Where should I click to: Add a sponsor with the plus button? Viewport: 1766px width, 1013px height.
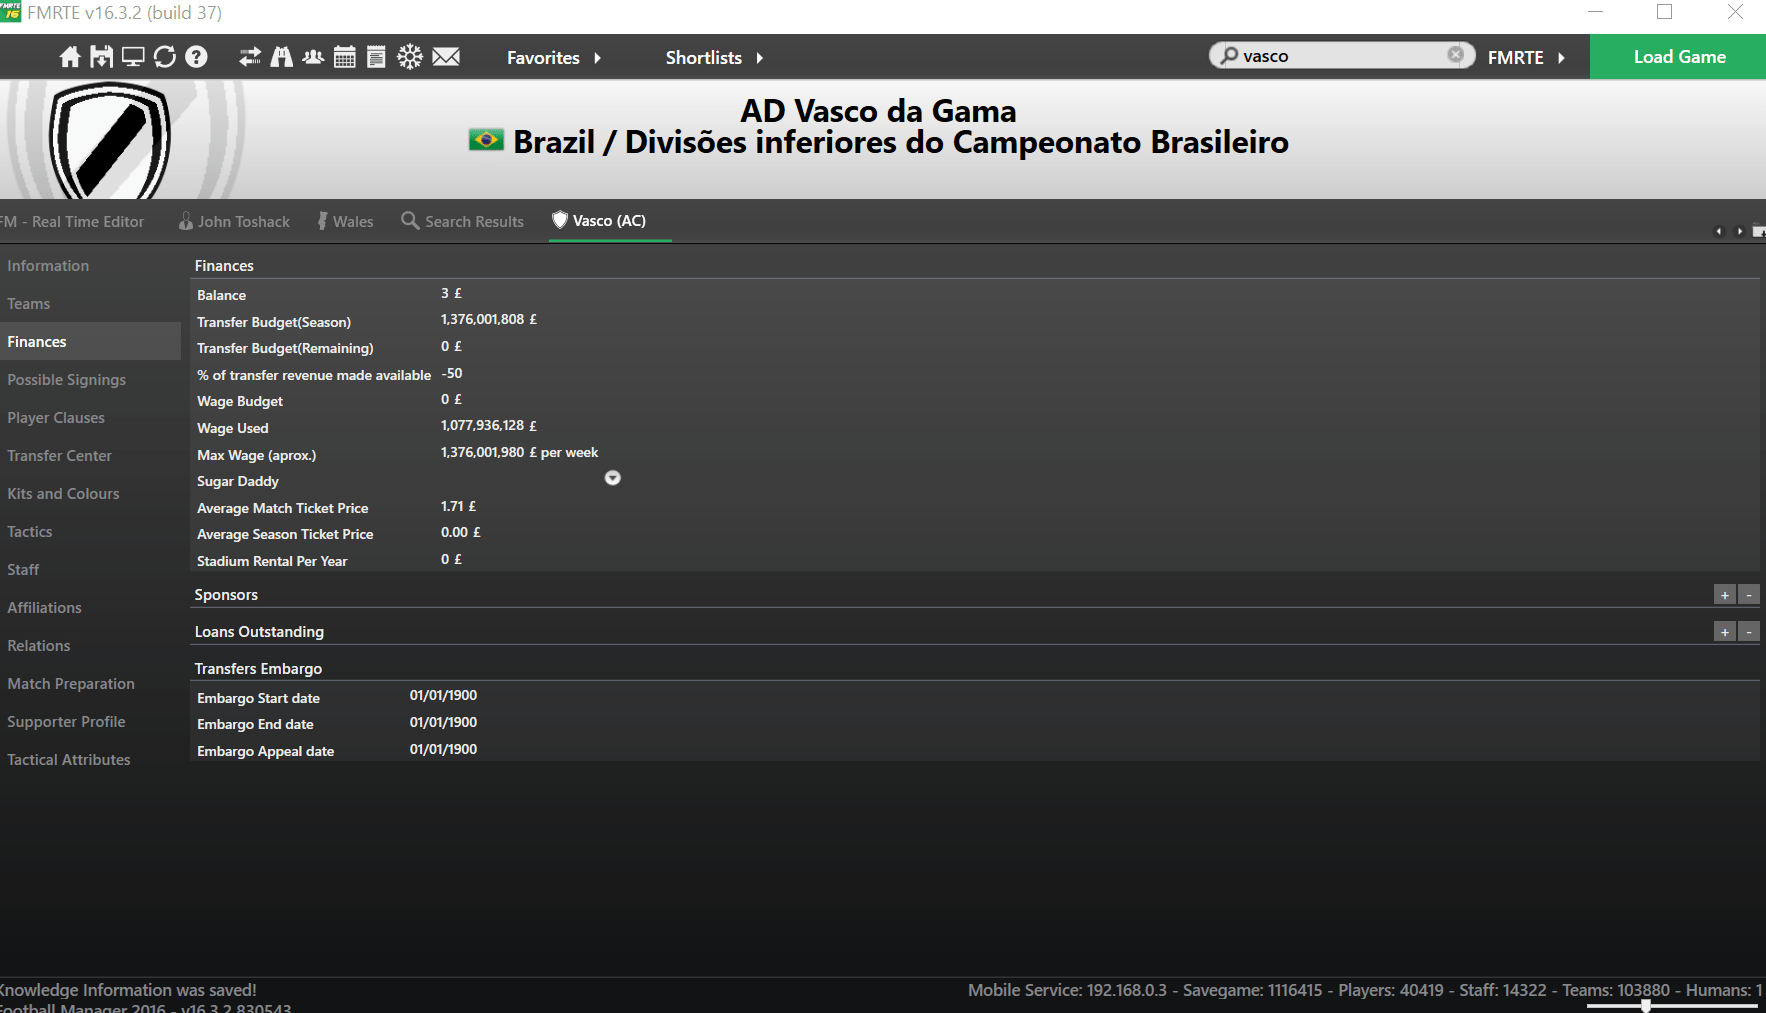pos(1725,595)
